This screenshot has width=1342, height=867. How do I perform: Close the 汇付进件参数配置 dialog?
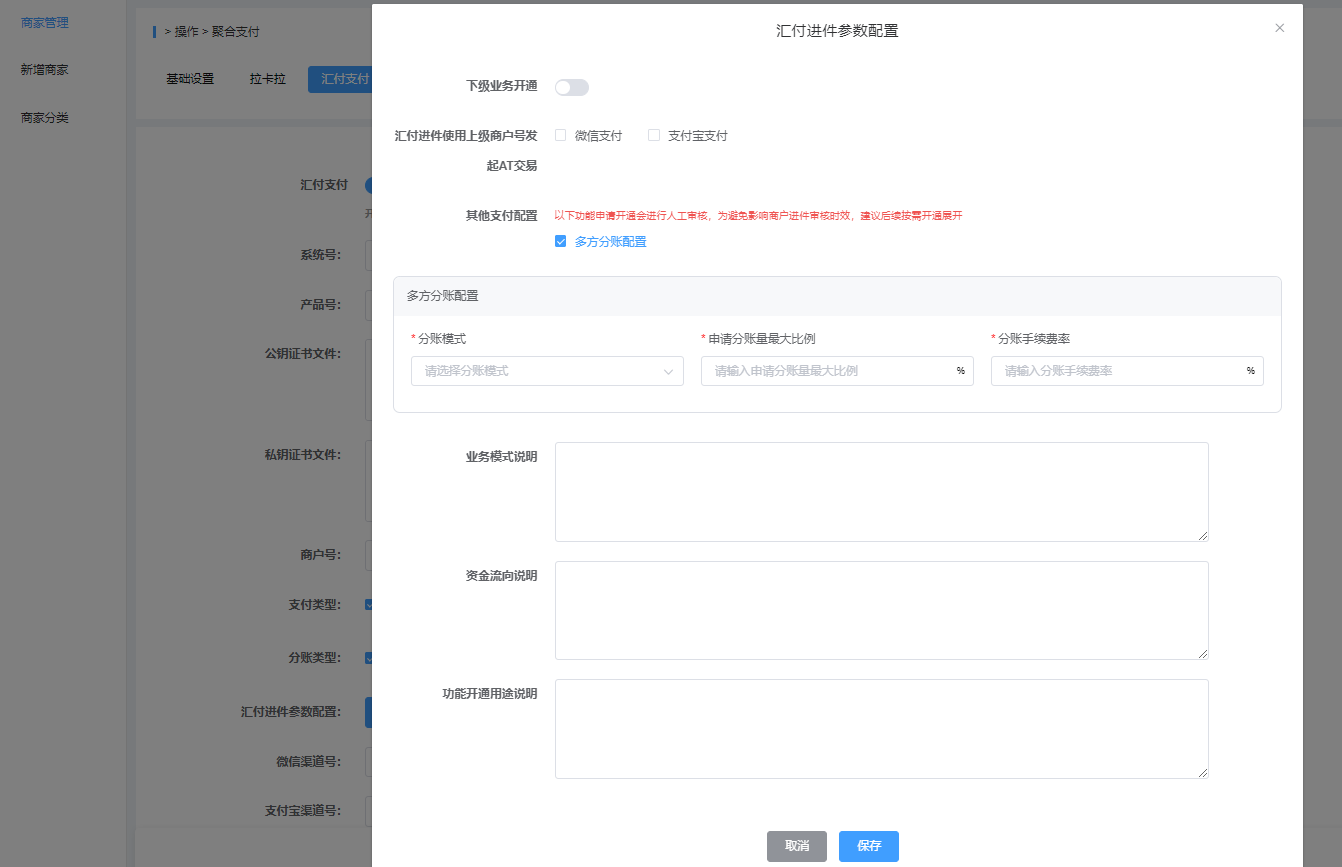[x=1279, y=29]
